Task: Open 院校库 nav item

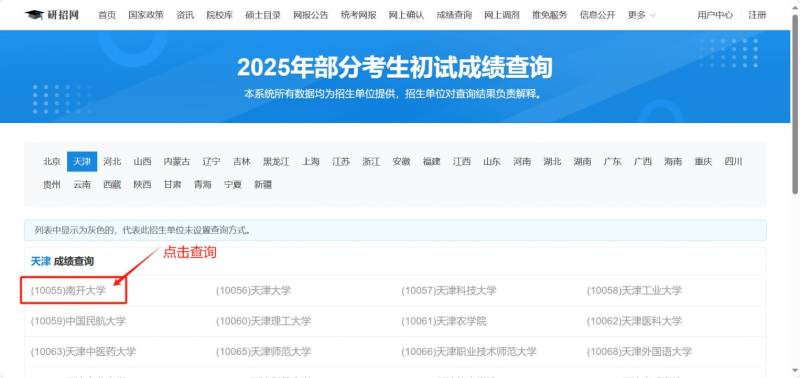Action: 219,15
